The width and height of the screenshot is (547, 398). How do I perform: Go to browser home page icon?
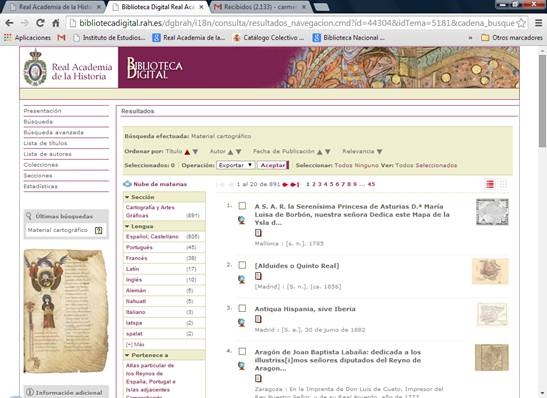(55, 23)
